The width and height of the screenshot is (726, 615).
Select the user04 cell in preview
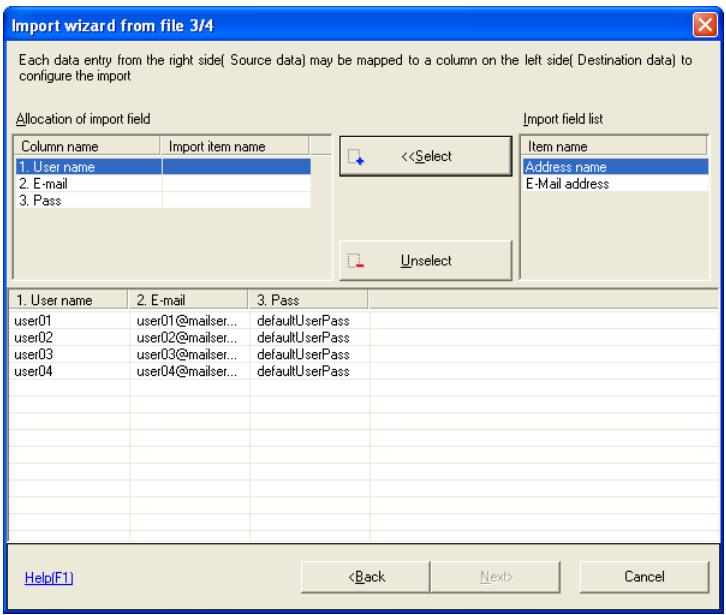[69, 371]
